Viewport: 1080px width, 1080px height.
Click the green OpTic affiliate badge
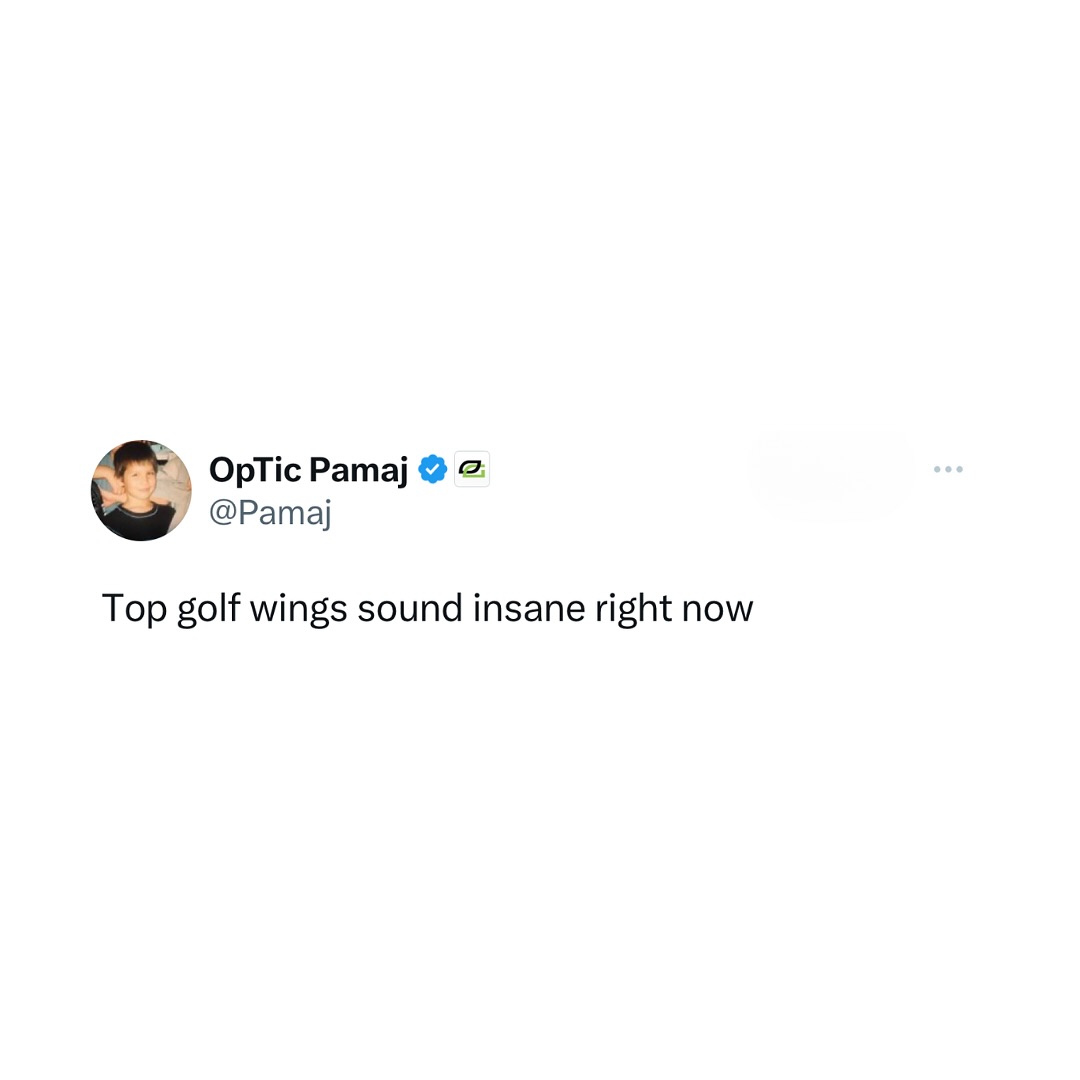click(472, 469)
